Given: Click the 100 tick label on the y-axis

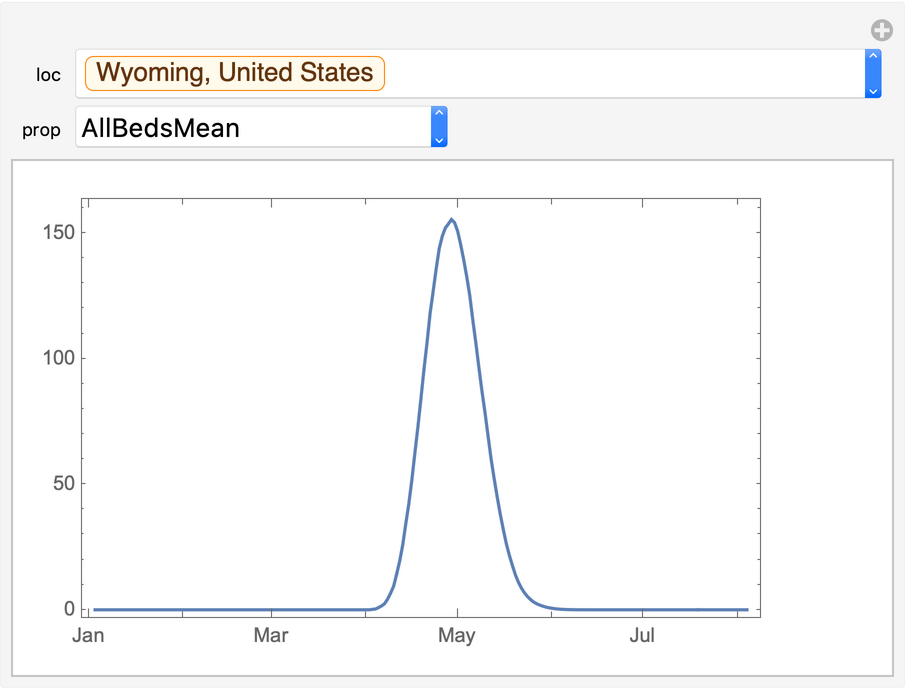Looking at the screenshot, I should pyautogui.click(x=58, y=358).
